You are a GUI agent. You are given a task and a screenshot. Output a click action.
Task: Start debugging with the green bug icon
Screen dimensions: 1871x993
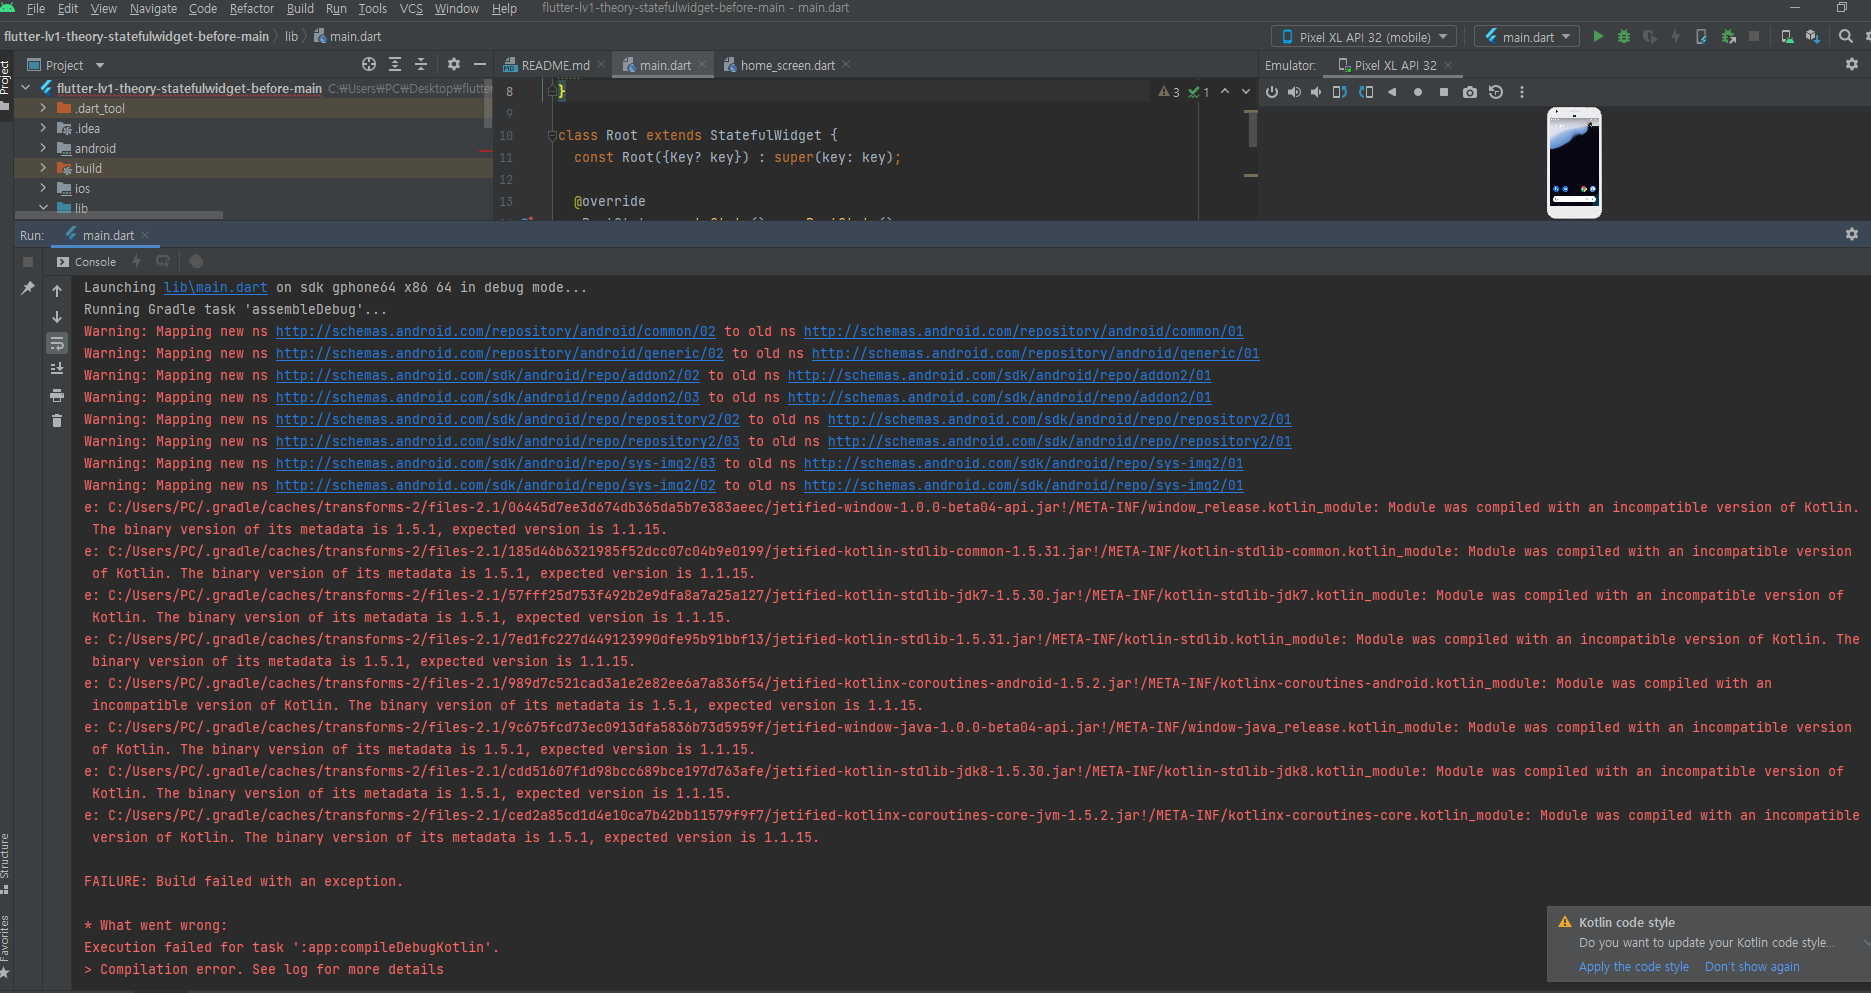click(1624, 36)
